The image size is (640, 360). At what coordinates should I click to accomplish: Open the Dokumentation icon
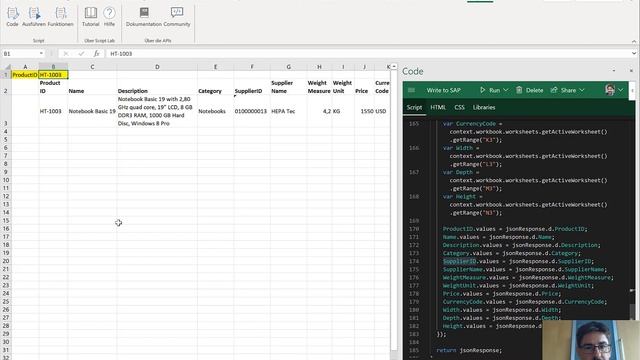(144, 17)
